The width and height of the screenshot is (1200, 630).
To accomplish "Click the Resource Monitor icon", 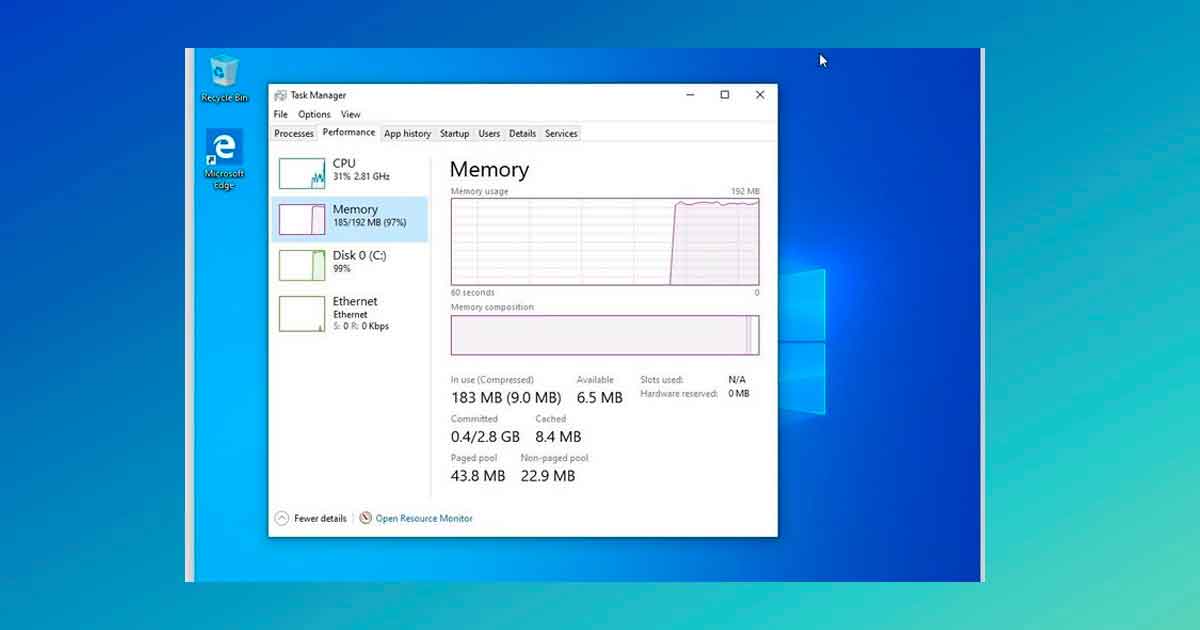I will pyautogui.click(x=365, y=518).
